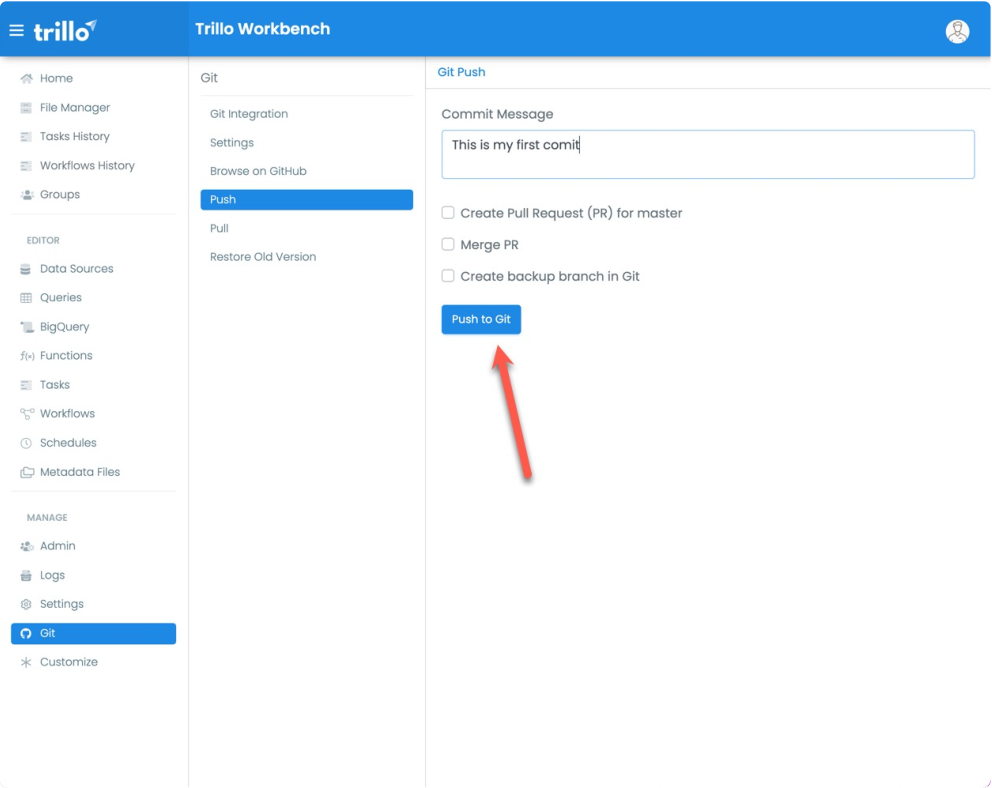Viewport: 992px width, 788px height.
Task: Click the GitHub icon beside Git
Action: coord(26,634)
